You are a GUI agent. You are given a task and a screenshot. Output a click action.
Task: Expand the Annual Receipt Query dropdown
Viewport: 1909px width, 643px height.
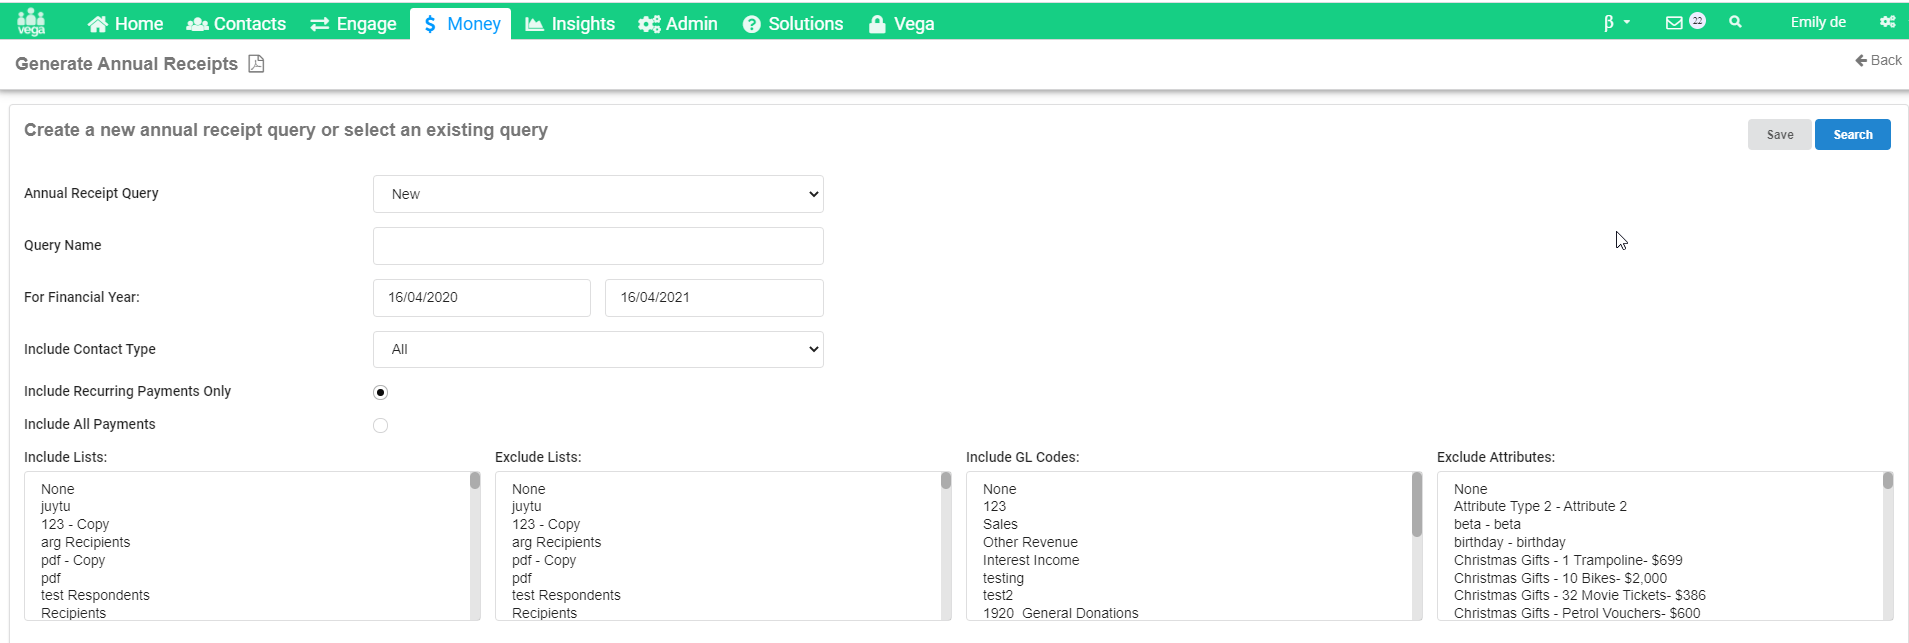click(x=598, y=194)
